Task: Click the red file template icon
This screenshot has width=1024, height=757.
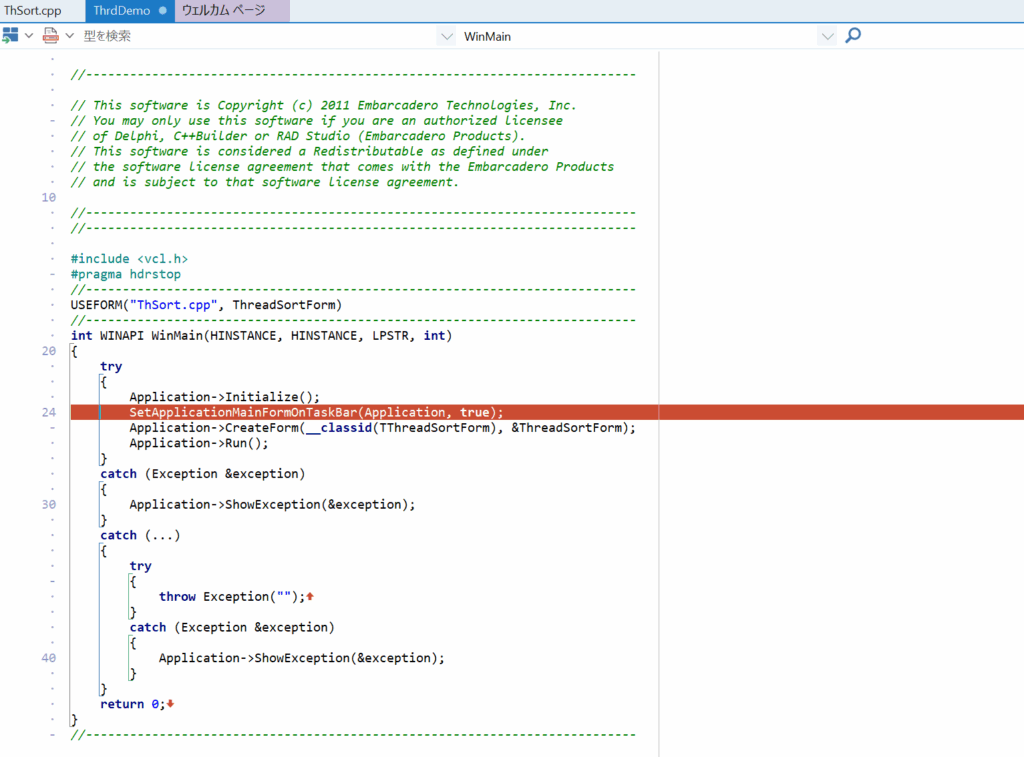Action: point(50,36)
